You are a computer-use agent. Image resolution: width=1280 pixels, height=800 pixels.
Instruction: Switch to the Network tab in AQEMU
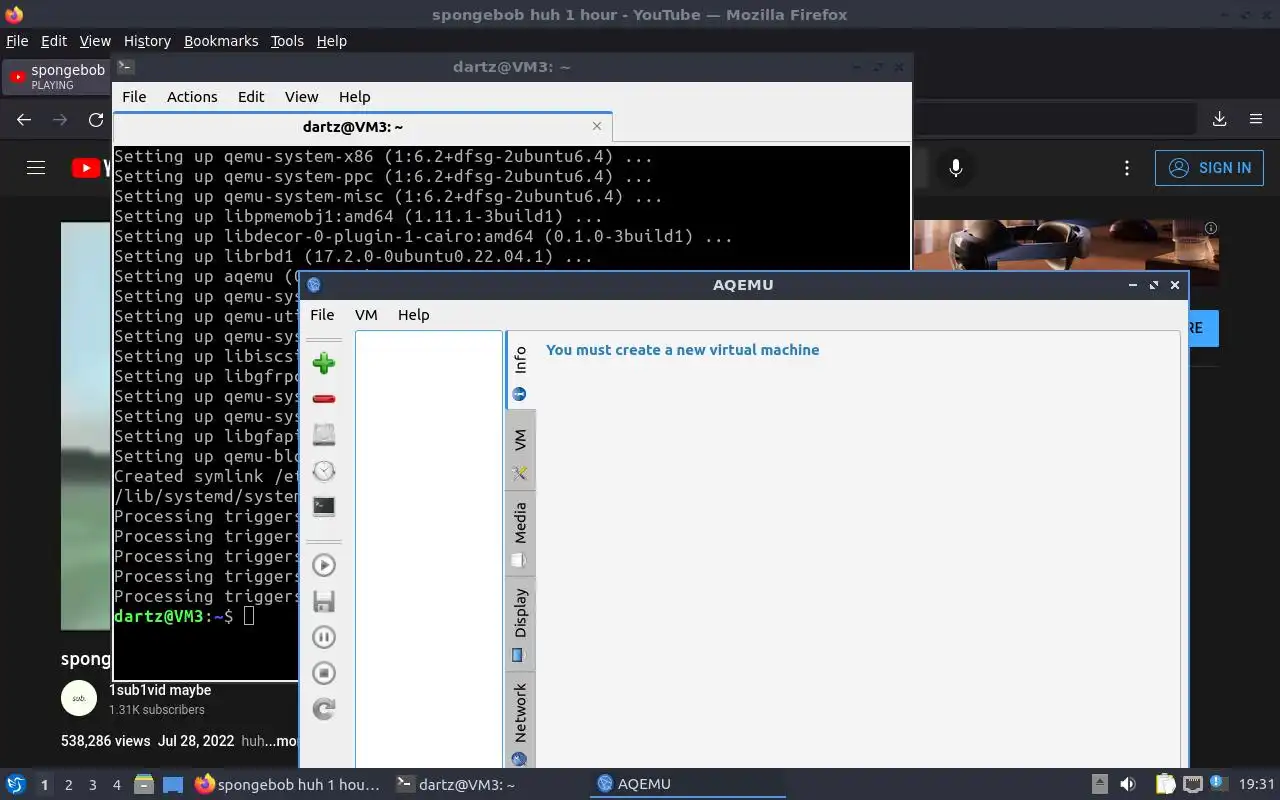[520, 722]
